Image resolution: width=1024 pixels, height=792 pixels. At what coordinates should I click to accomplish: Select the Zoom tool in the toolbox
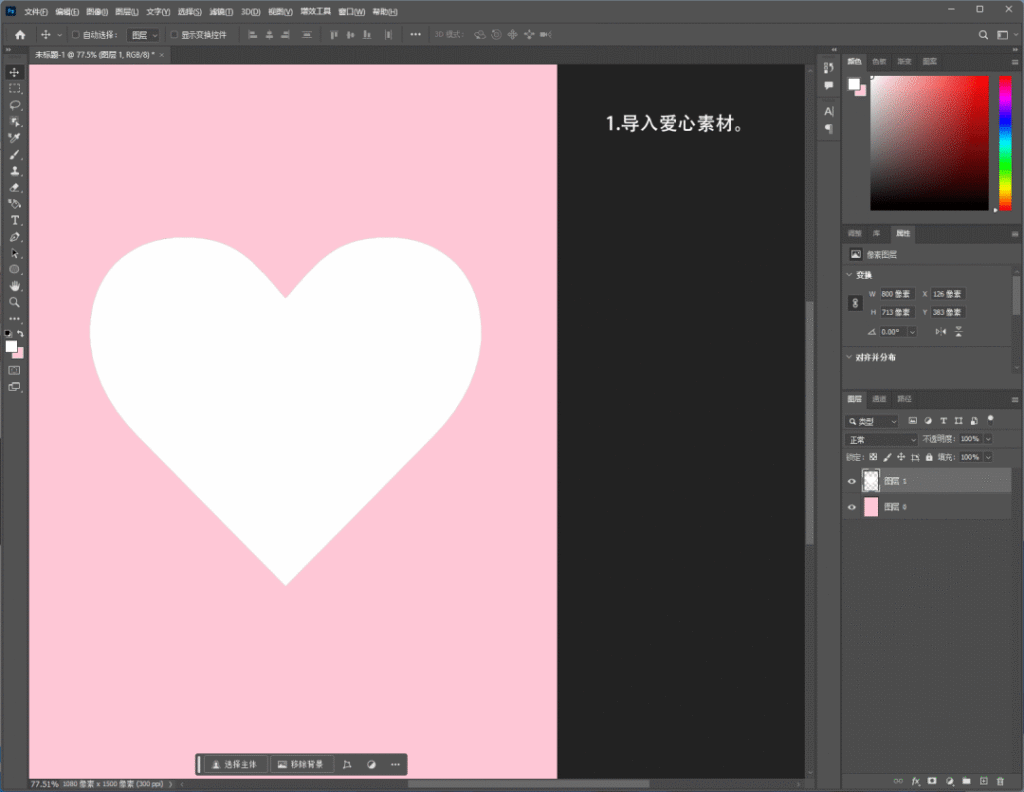pyautogui.click(x=14, y=302)
